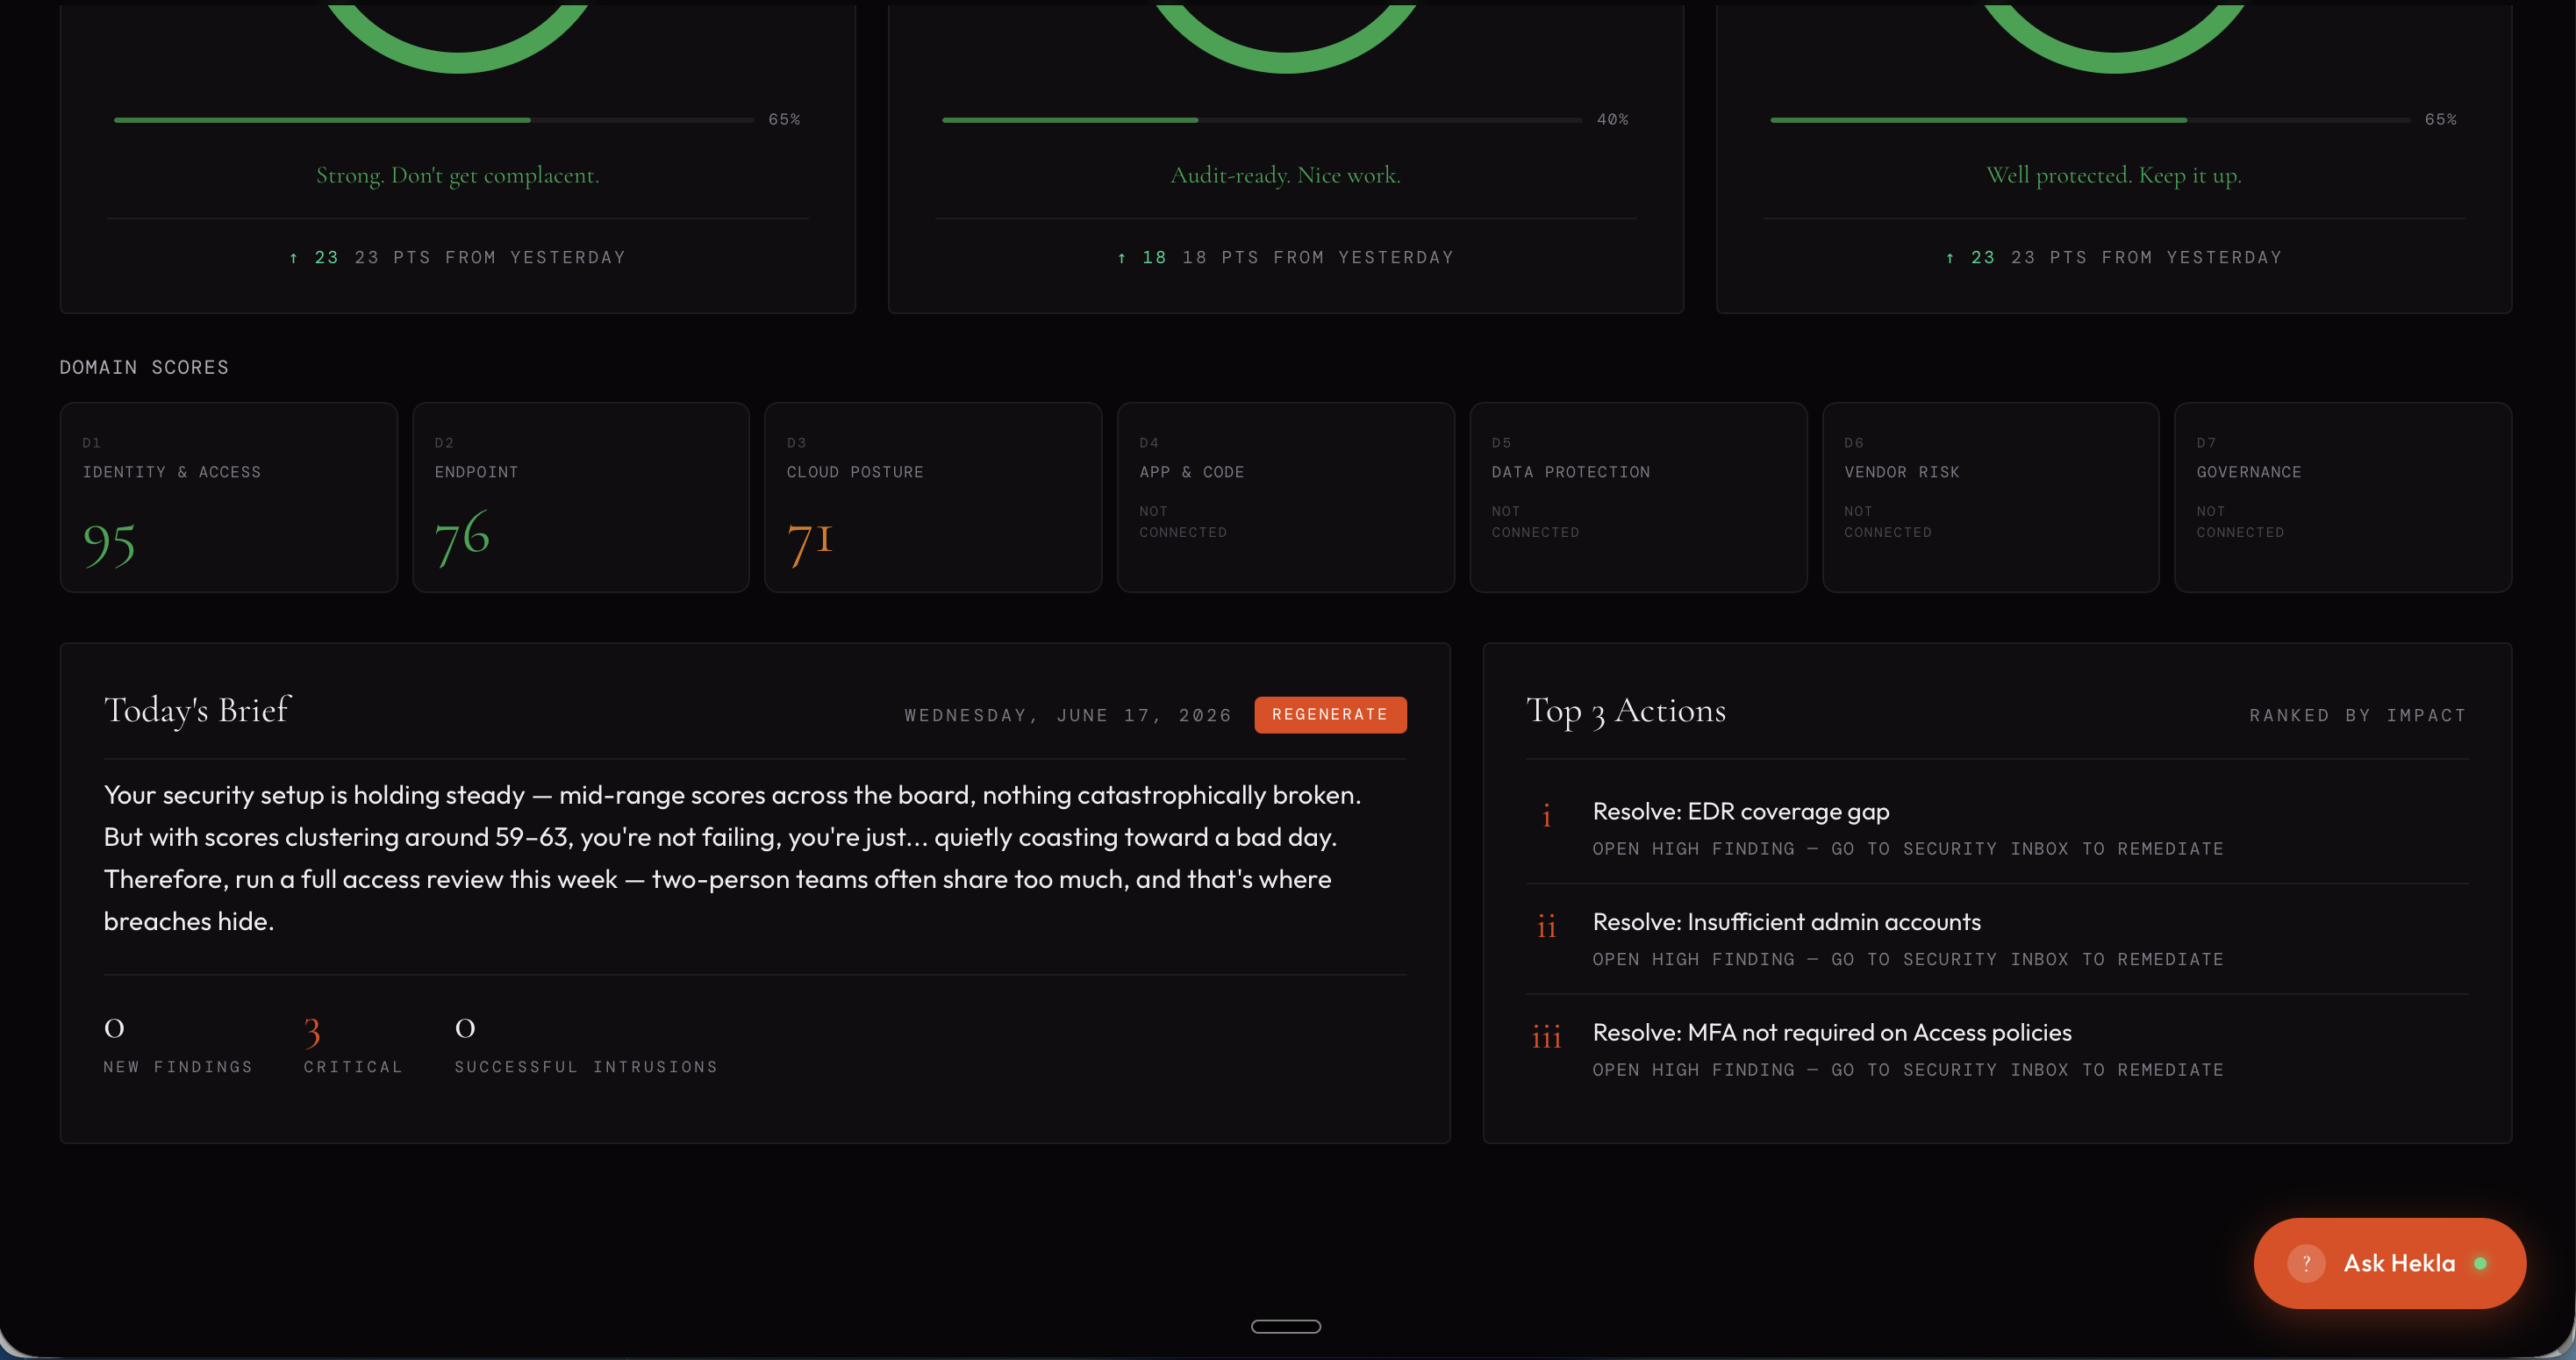Click the question mark icon in Ask Hekla
The height and width of the screenshot is (1360, 2576).
point(2306,1263)
